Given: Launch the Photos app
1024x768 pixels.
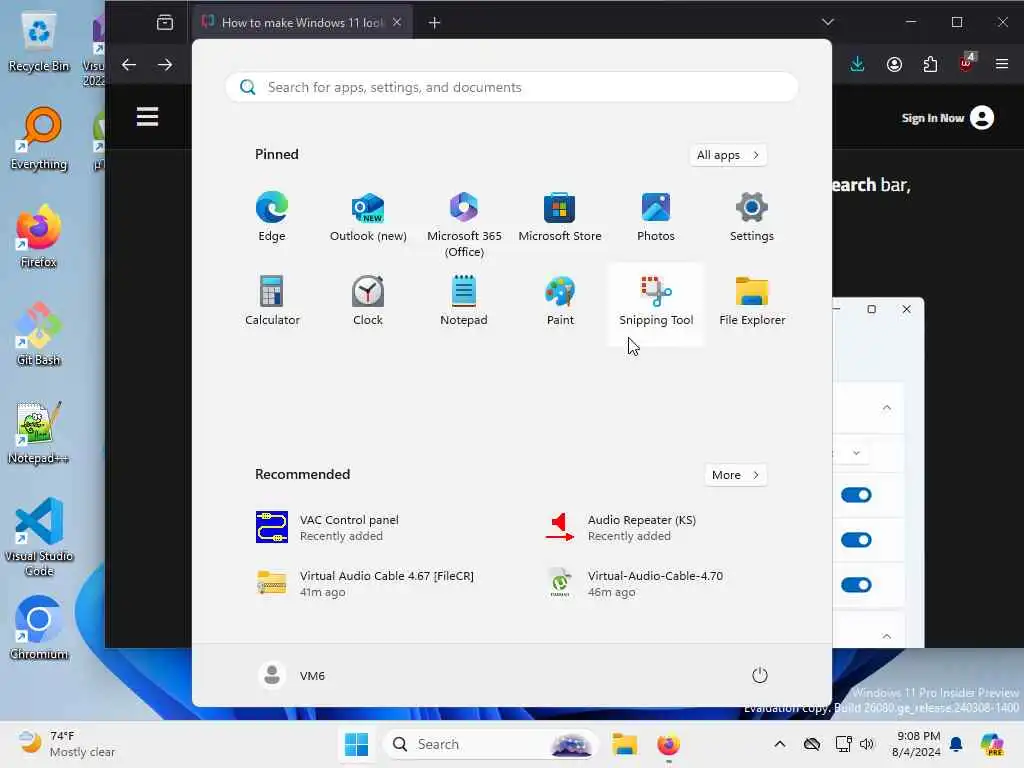Looking at the screenshot, I should coord(656,217).
